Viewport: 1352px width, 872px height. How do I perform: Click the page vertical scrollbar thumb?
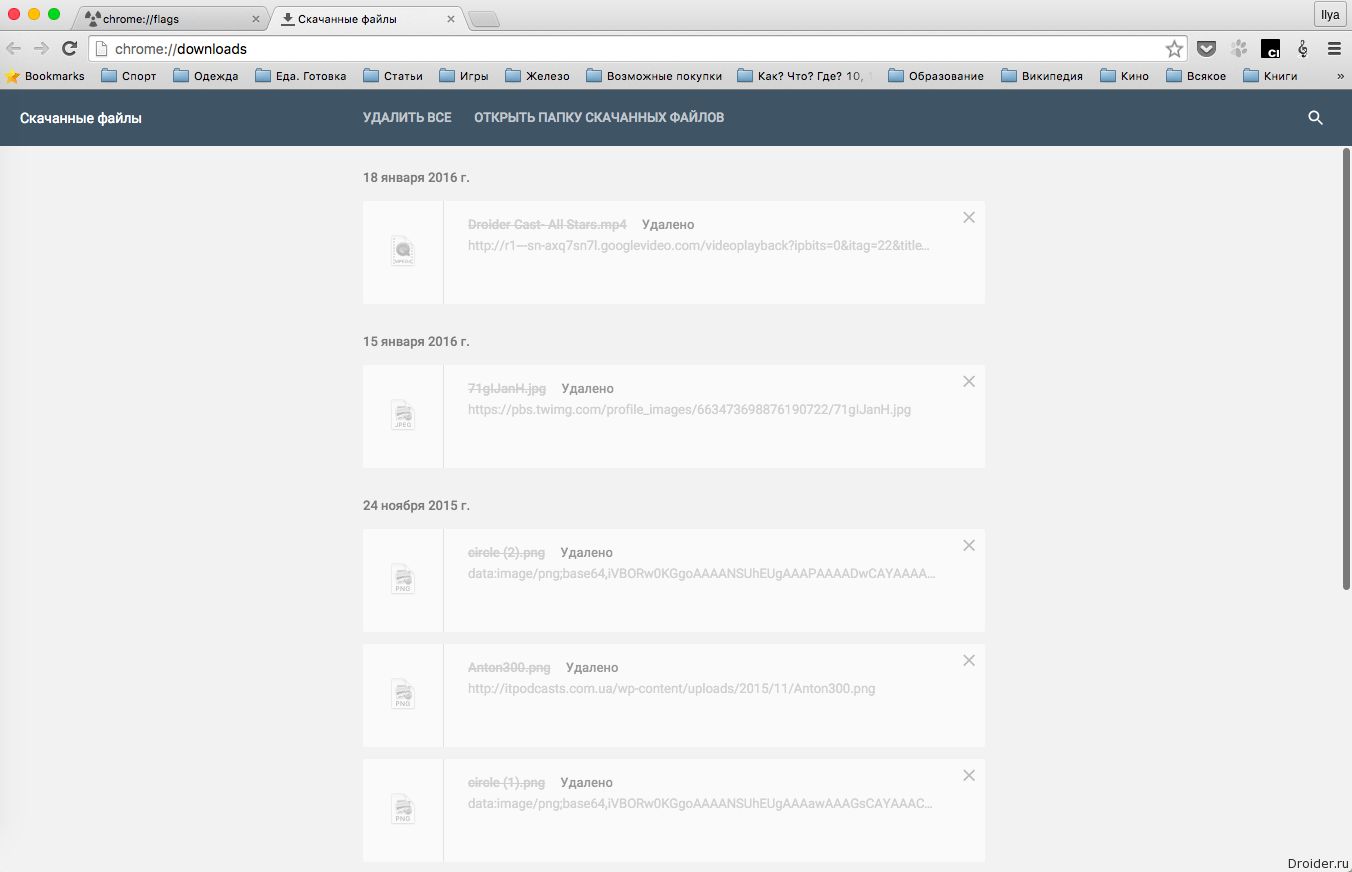point(1346,370)
